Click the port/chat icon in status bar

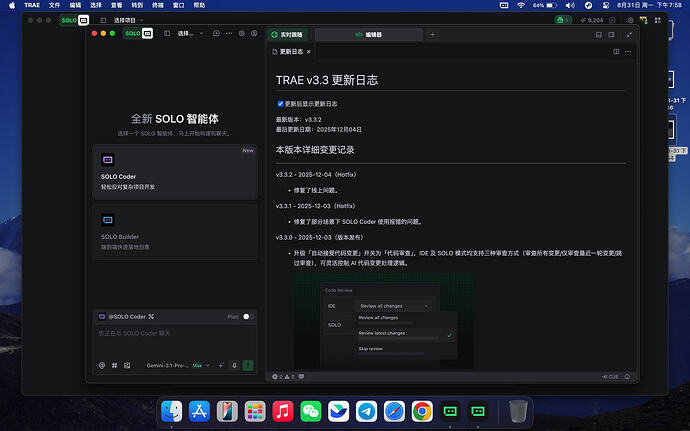(301, 377)
